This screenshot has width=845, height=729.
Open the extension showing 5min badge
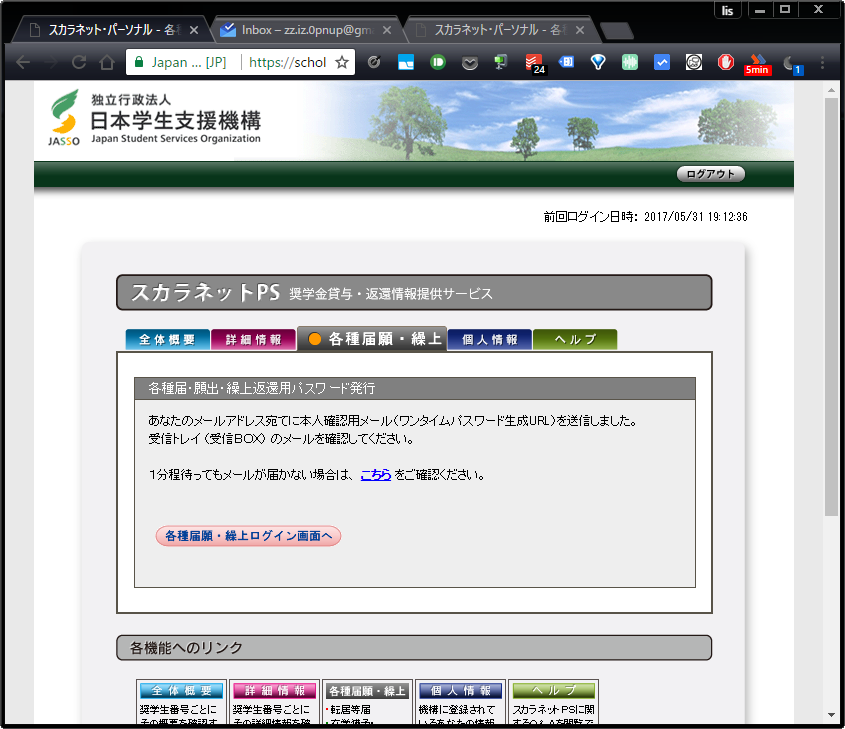click(x=757, y=64)
